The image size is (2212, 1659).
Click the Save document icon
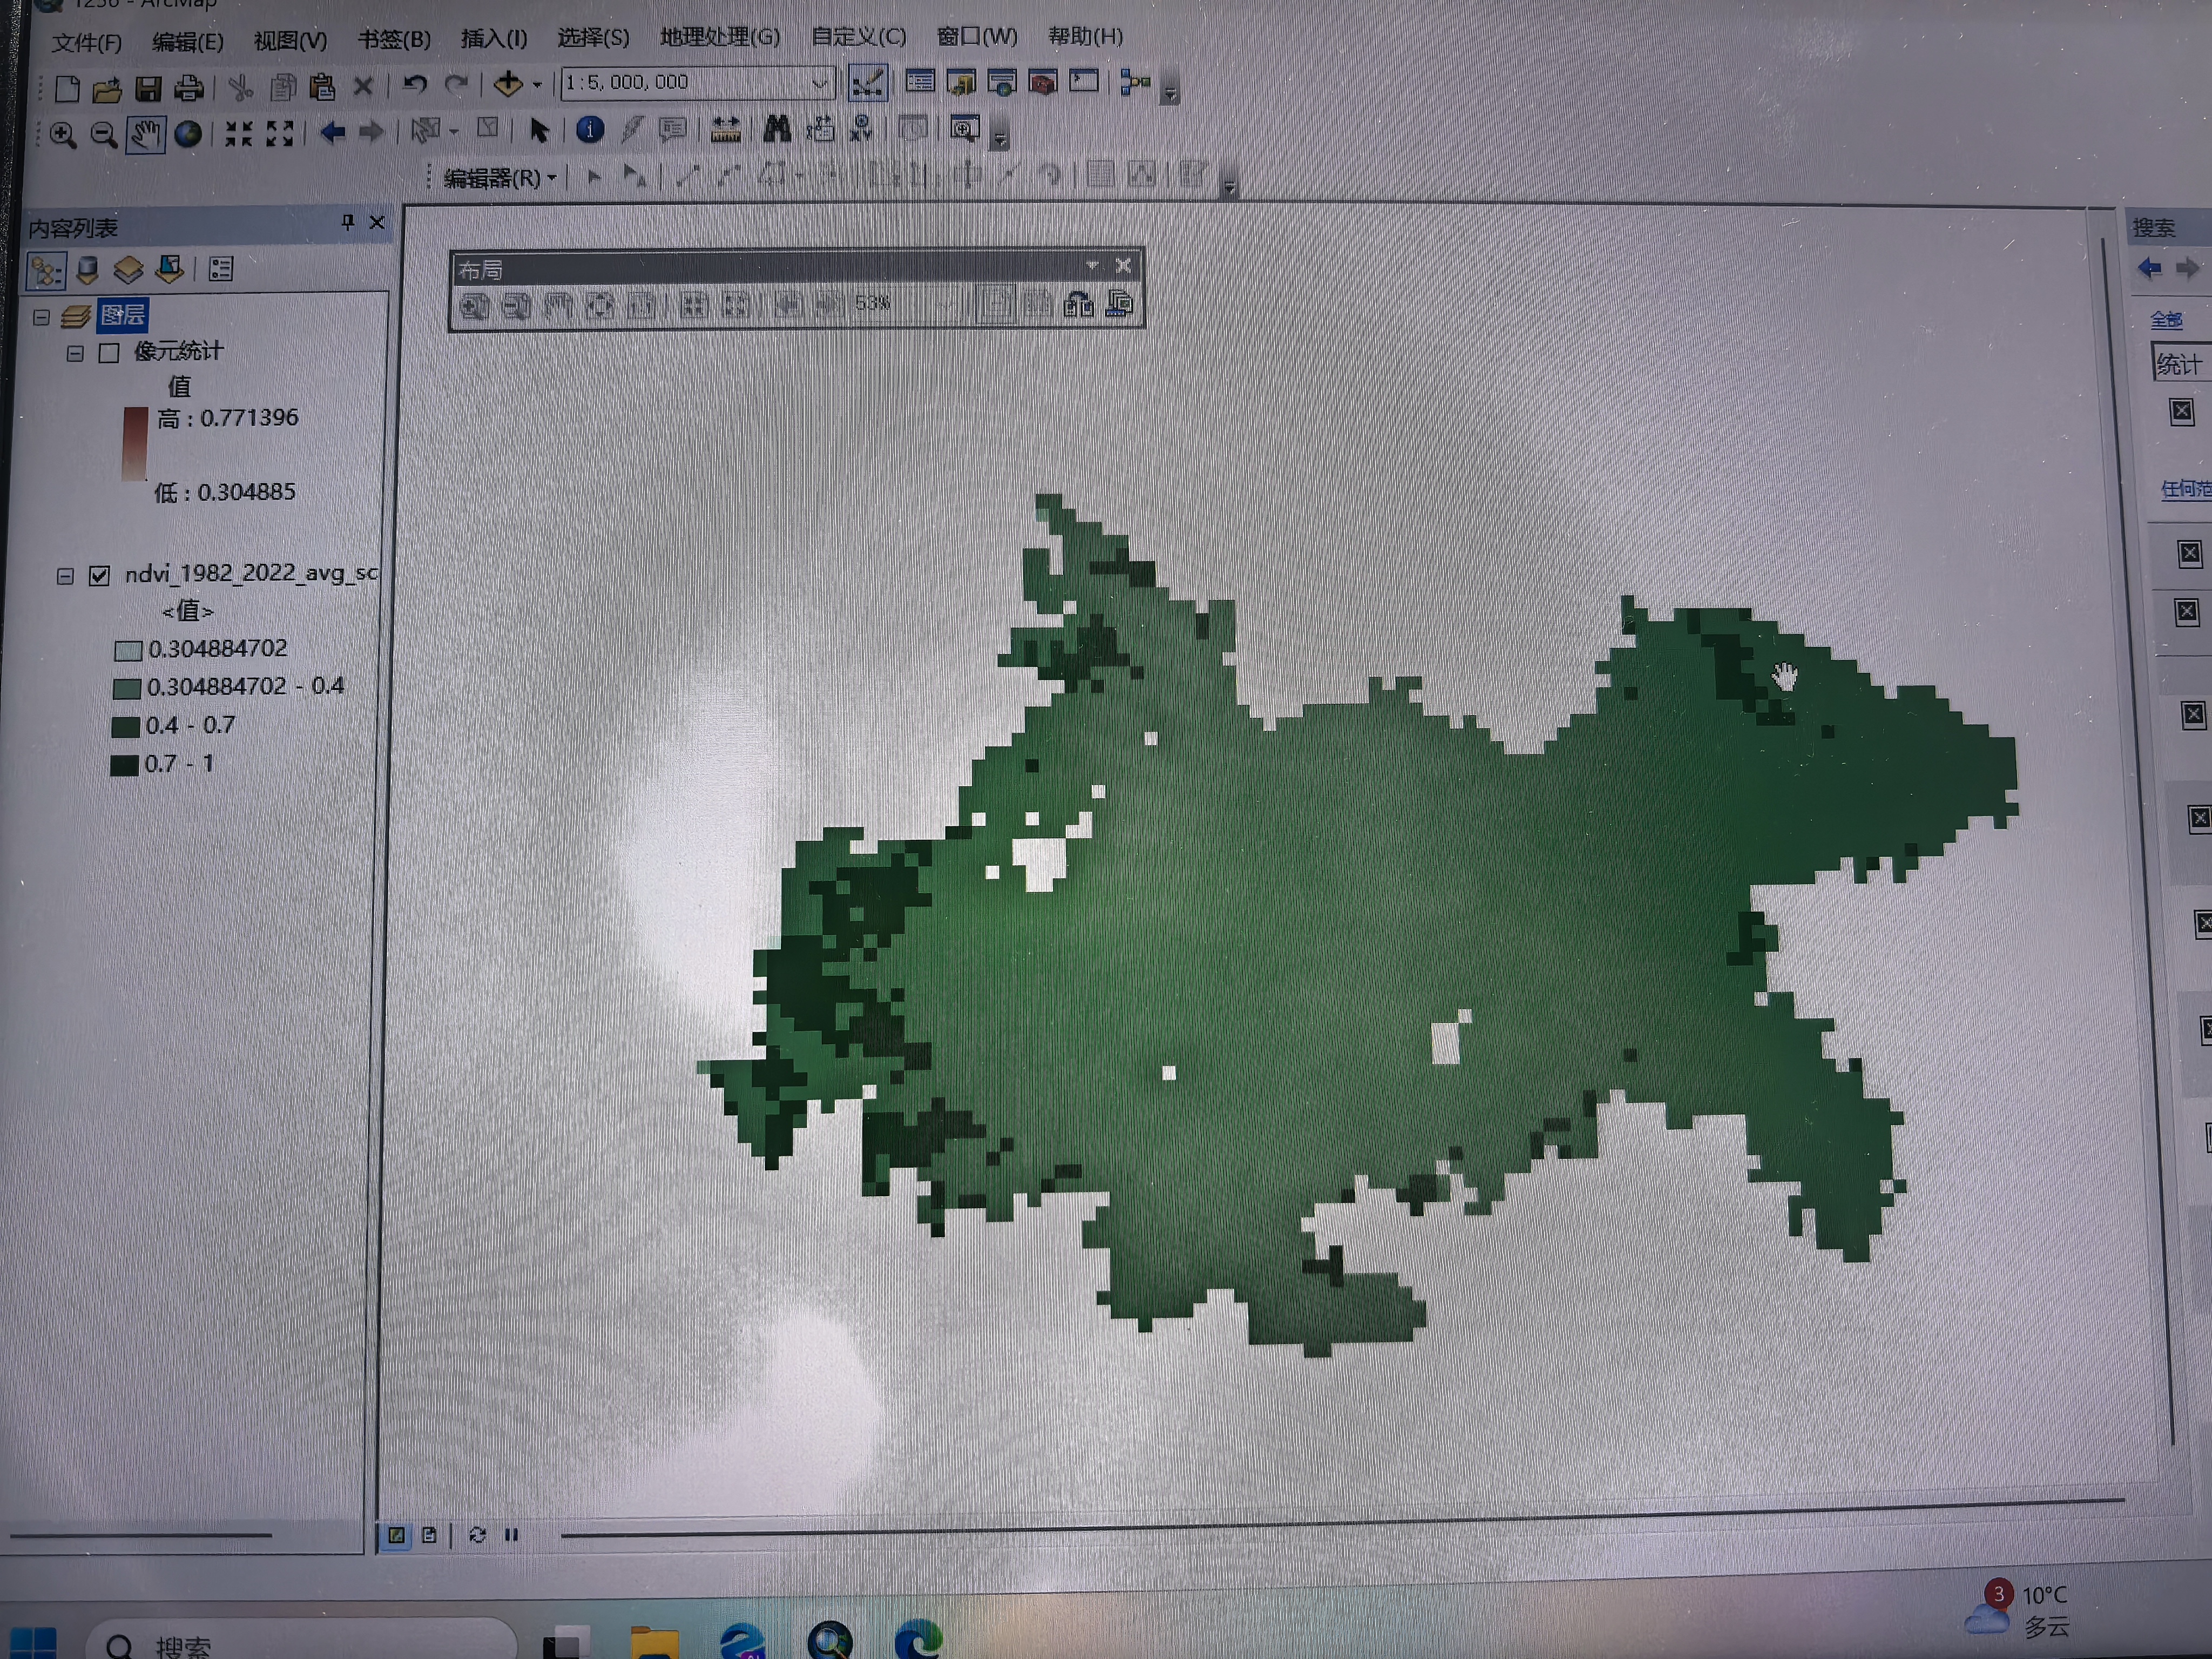tap(148, 89)
